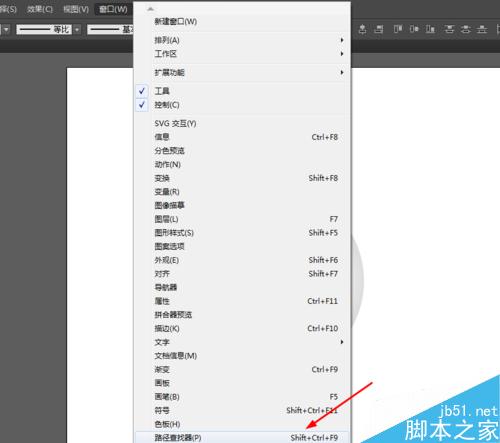The height and width of the screenshot is (443, 500).
Task: Open the 动作(N) panel
Action: pos(242,164)
